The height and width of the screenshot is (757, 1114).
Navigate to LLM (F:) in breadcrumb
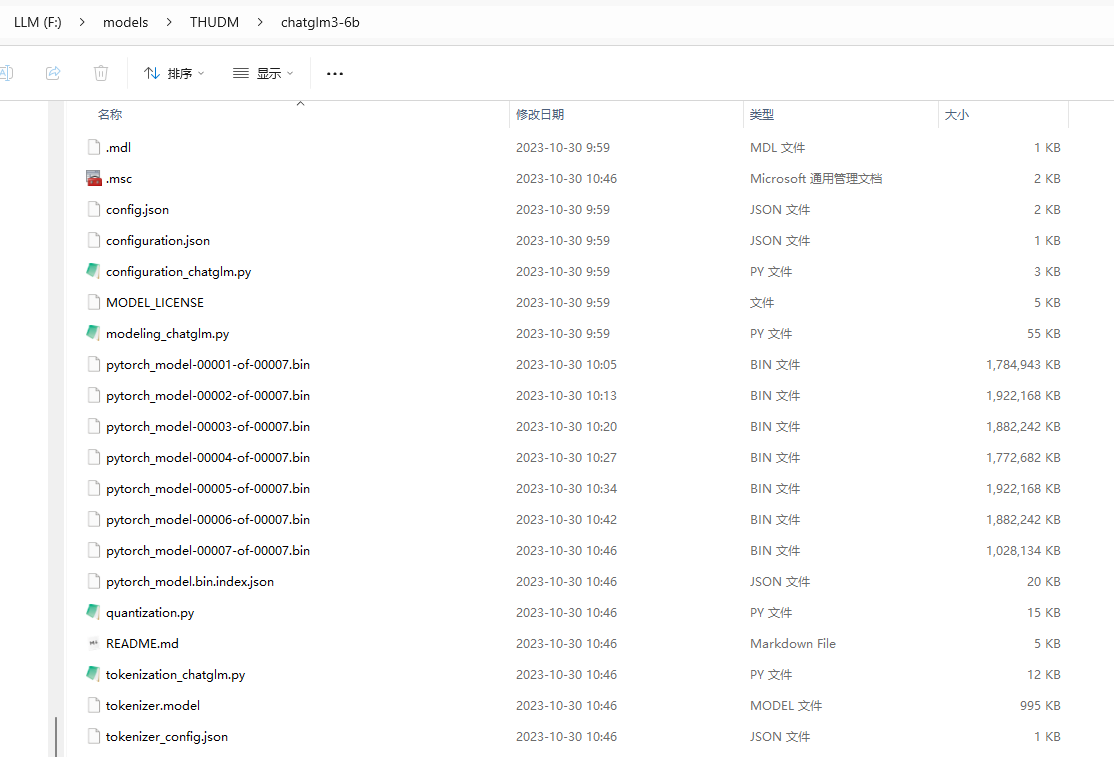coord(38,22)
